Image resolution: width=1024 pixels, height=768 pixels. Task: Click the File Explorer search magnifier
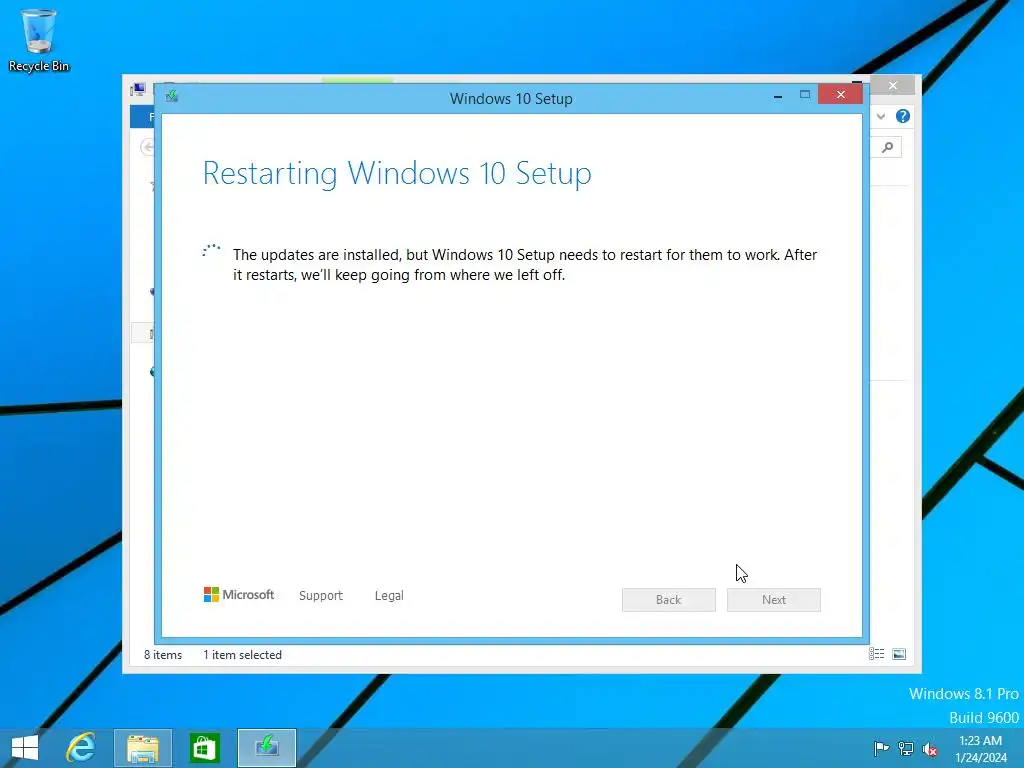888,148
